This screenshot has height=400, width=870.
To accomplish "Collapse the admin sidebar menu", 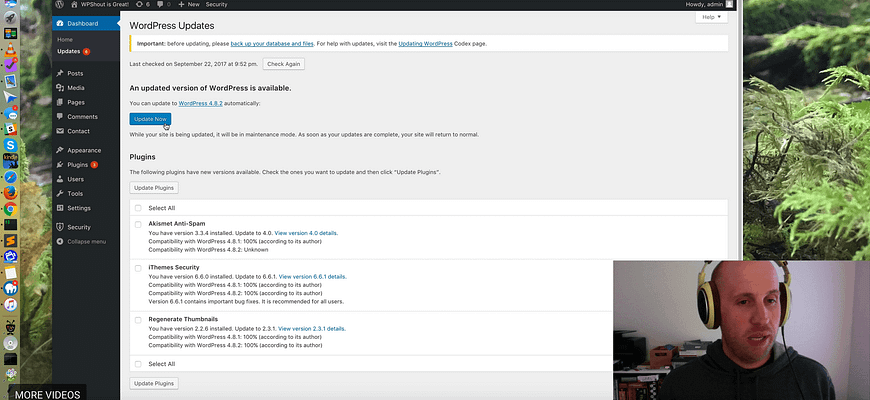I will pos(81,241).
